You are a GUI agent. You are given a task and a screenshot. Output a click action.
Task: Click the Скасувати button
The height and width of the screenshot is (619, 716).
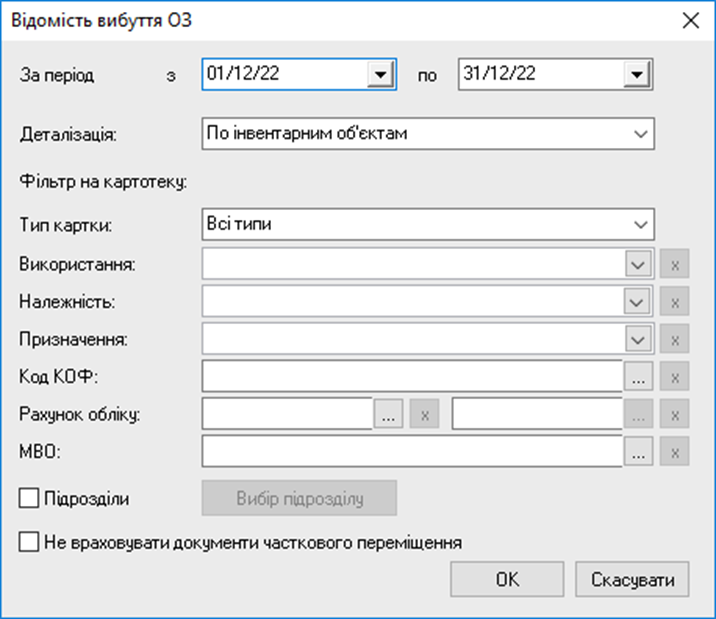(632, 579)
